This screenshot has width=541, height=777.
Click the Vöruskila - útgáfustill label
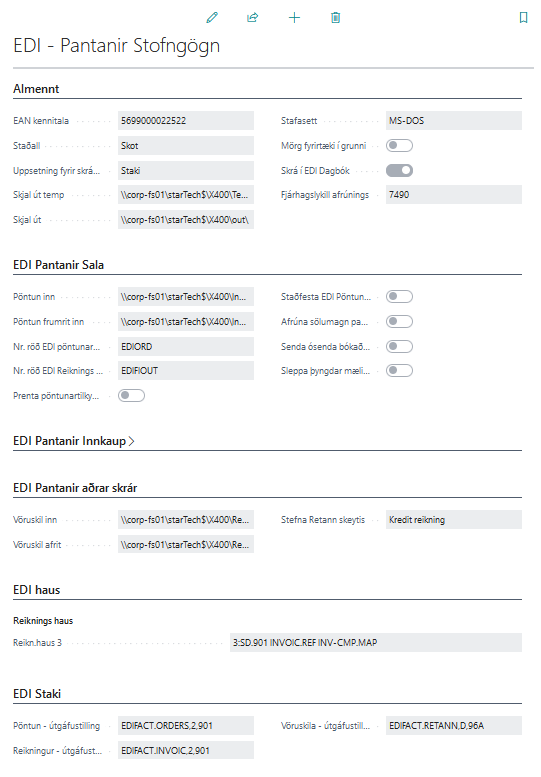tap(325, 726)
